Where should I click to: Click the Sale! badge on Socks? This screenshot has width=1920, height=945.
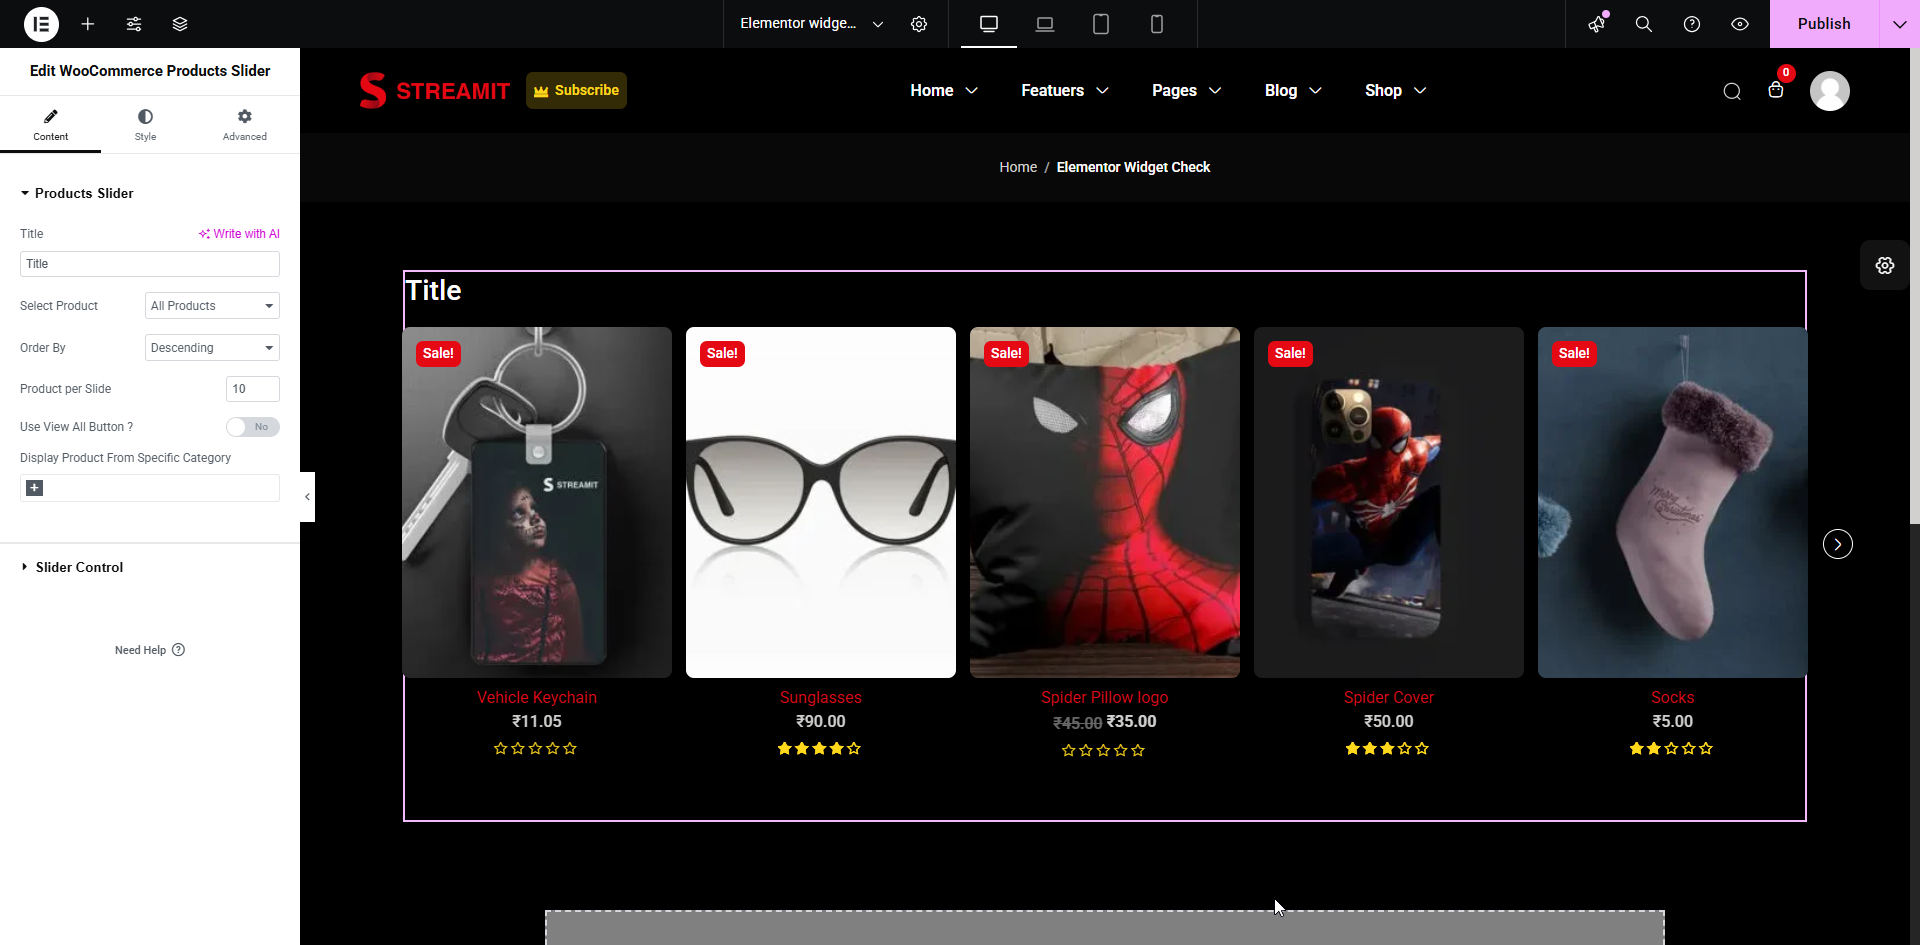point(1574,353)
